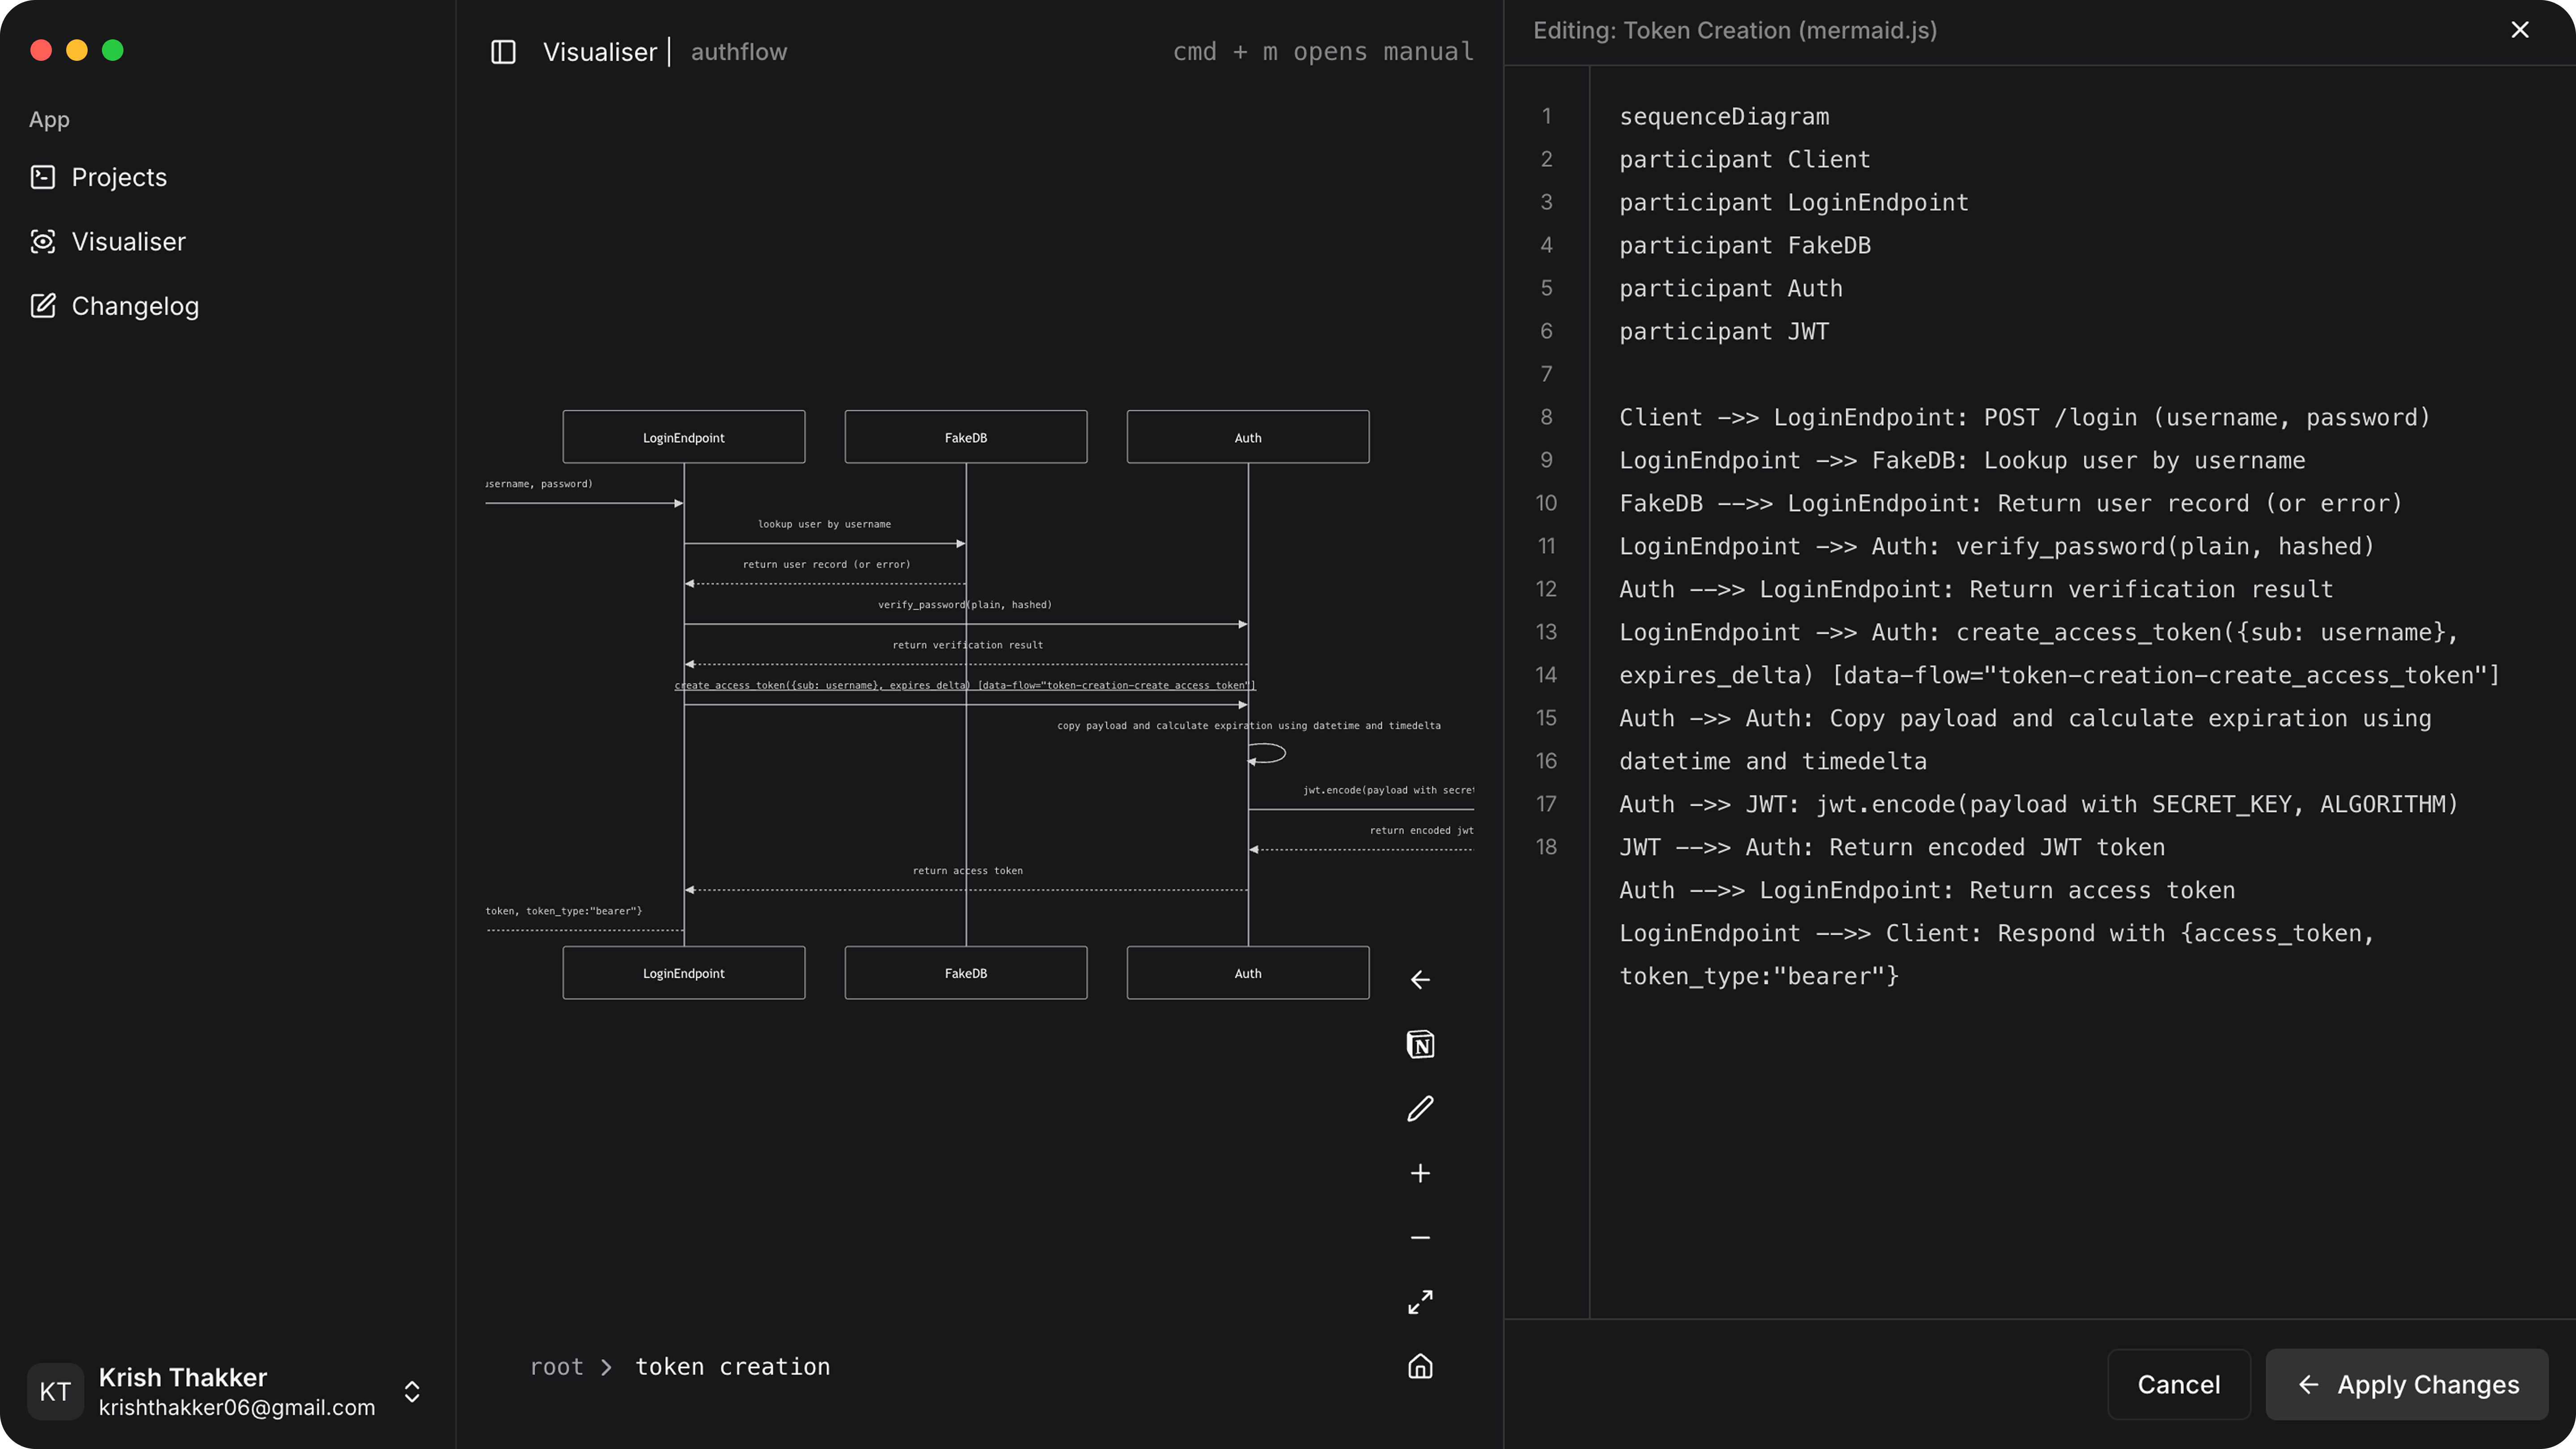Viewport: 2576px width, 1449px height.
Task: Click the Notion export icon
Action: [1420, 1044]
